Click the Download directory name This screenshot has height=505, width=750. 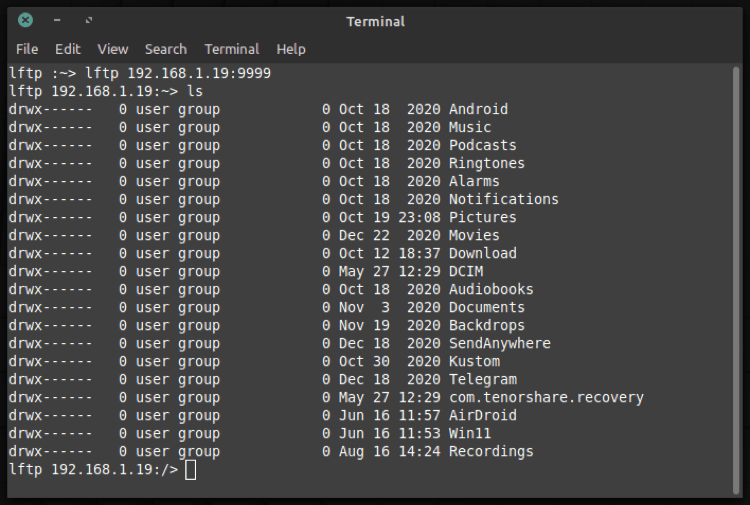pos(482,253)
